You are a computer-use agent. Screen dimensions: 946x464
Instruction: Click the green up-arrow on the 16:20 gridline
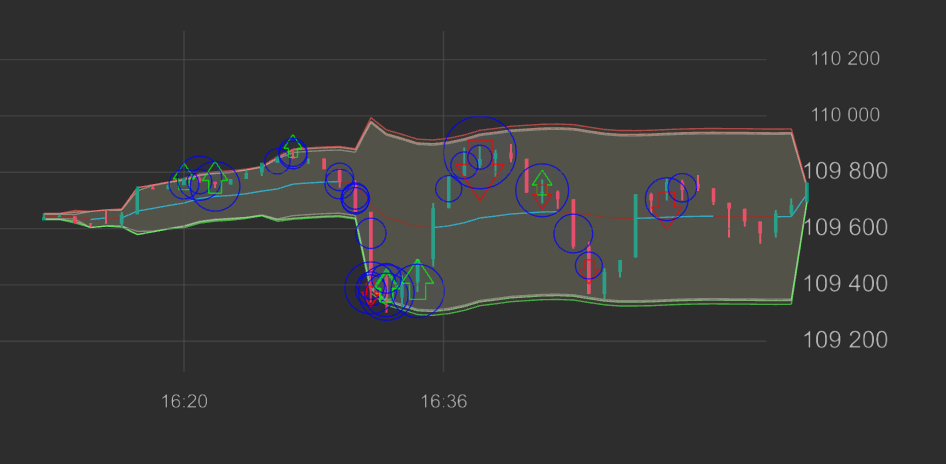click(x=185, y=175)
